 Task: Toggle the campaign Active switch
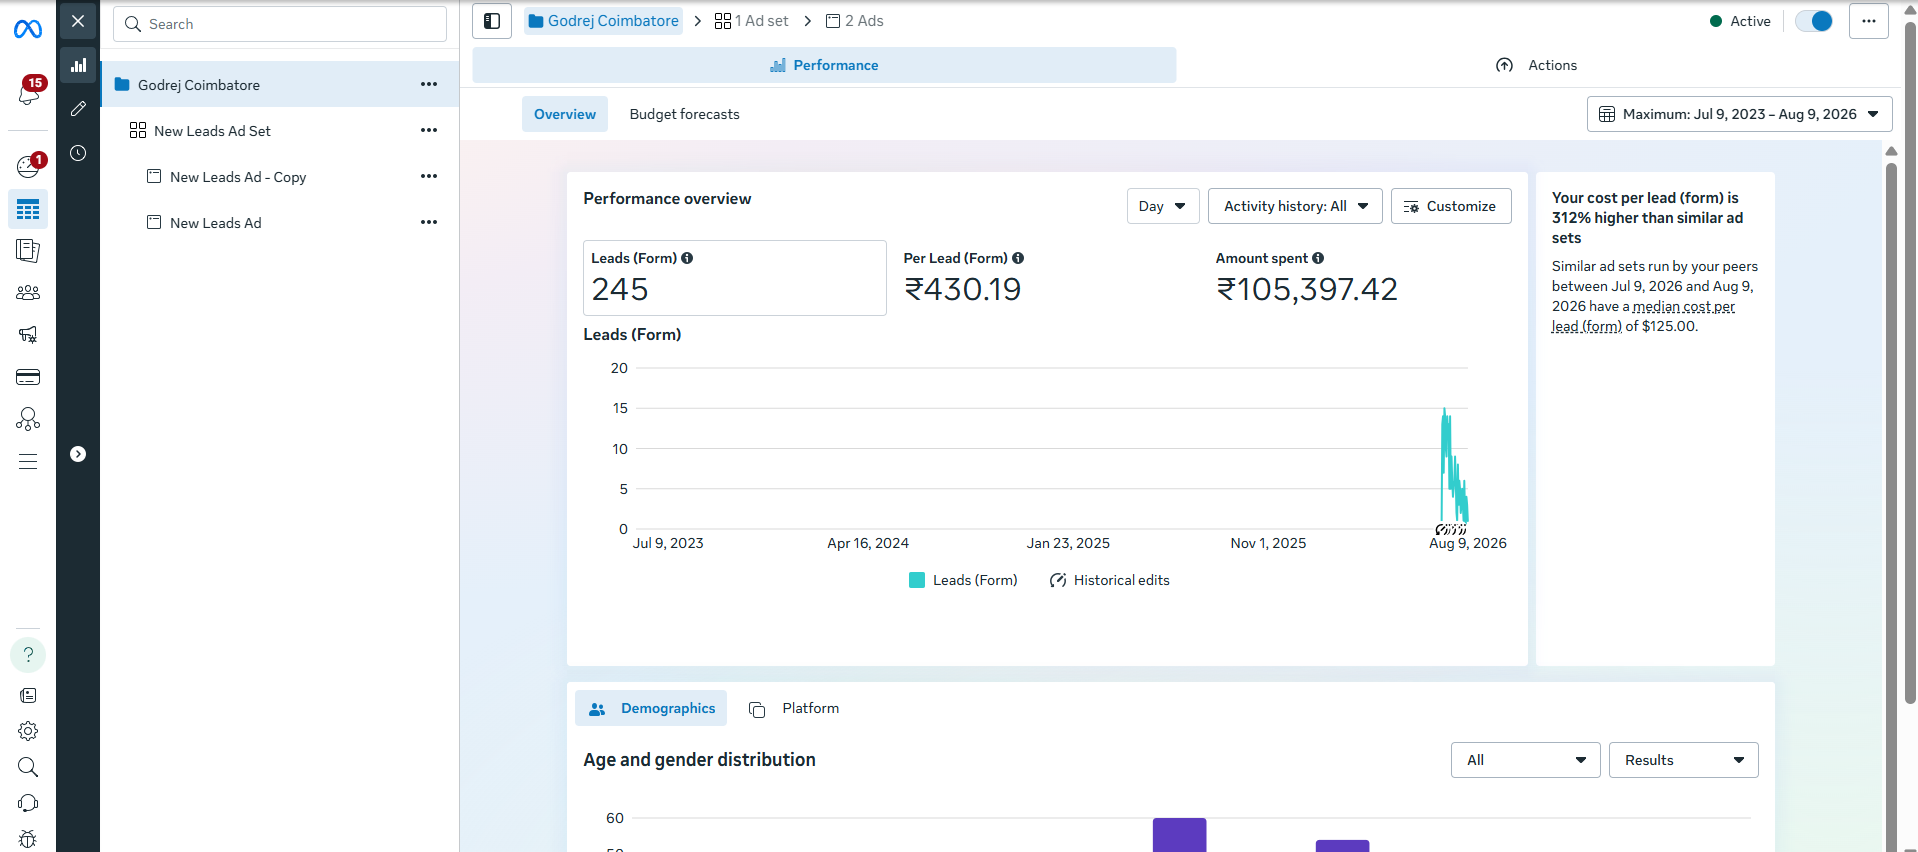click(x=1814, y=21)
